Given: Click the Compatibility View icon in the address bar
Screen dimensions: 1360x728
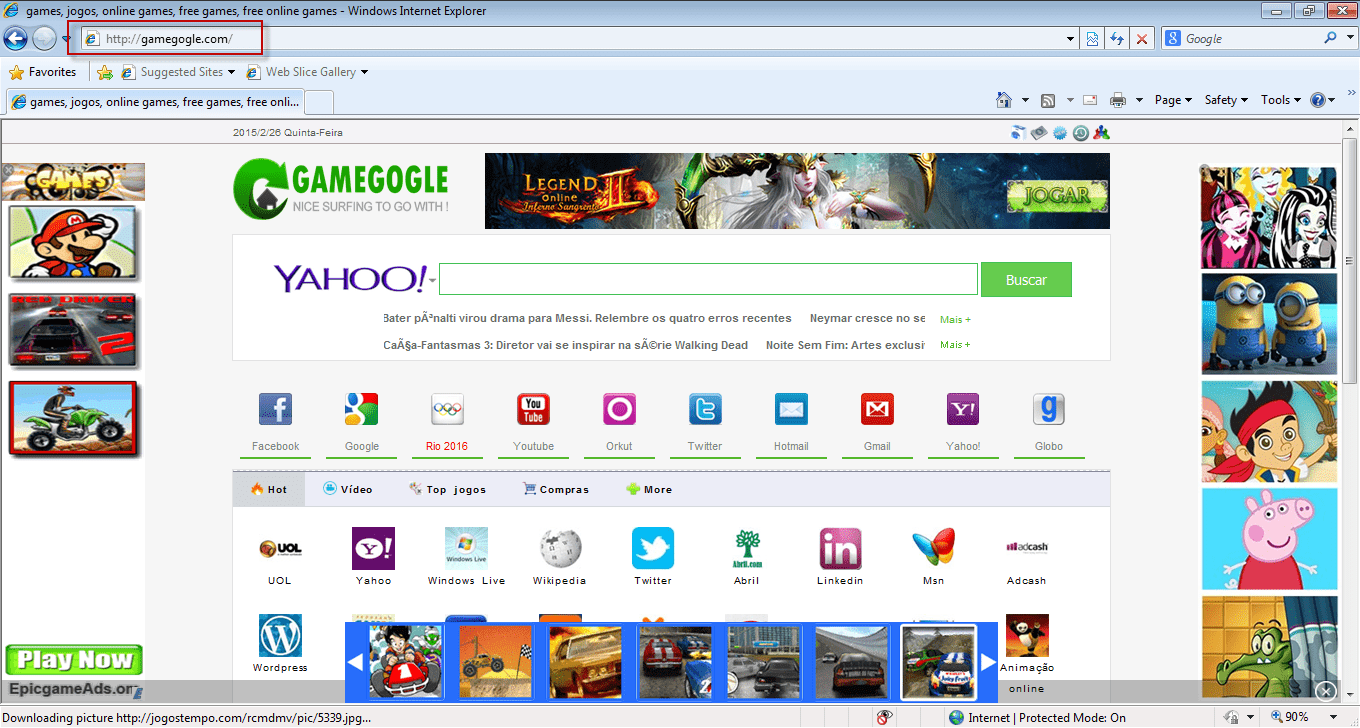Looking at the screenshot, I should coord(1092,39).
